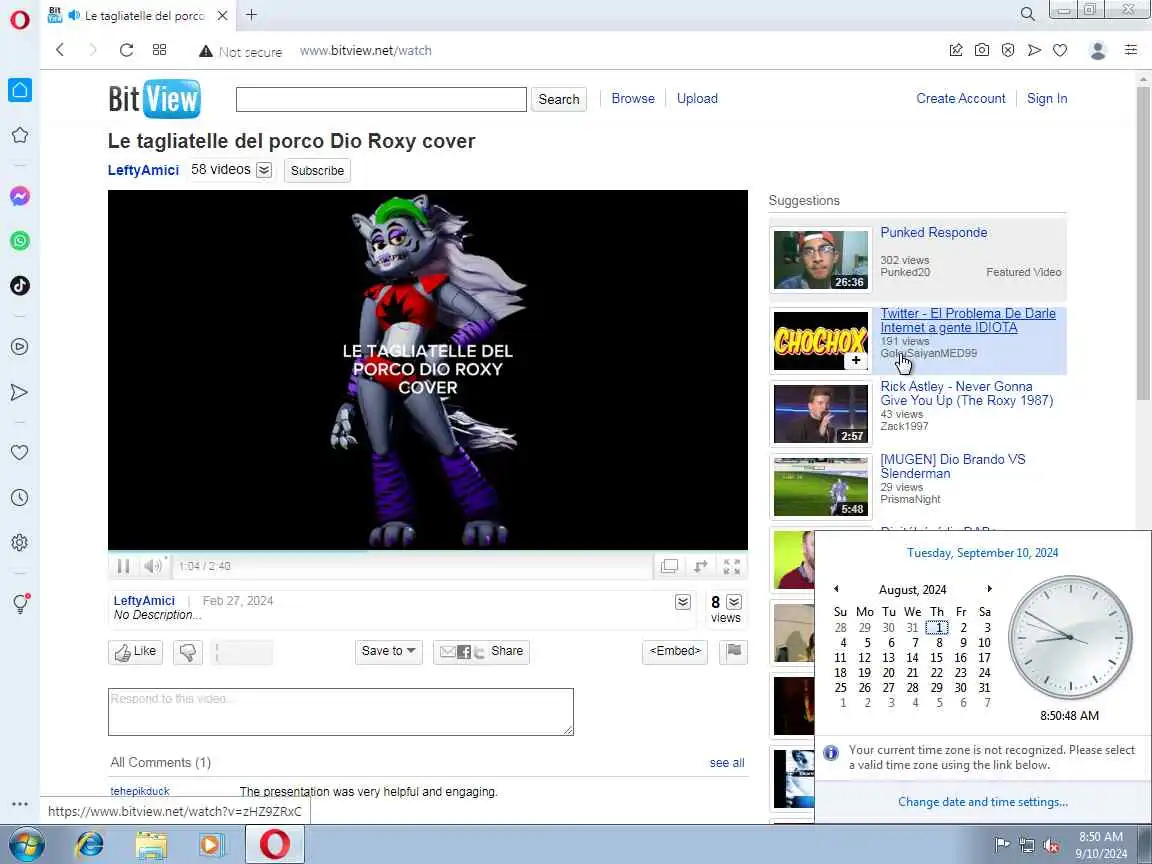Reload the page

[x=126, y=50]
